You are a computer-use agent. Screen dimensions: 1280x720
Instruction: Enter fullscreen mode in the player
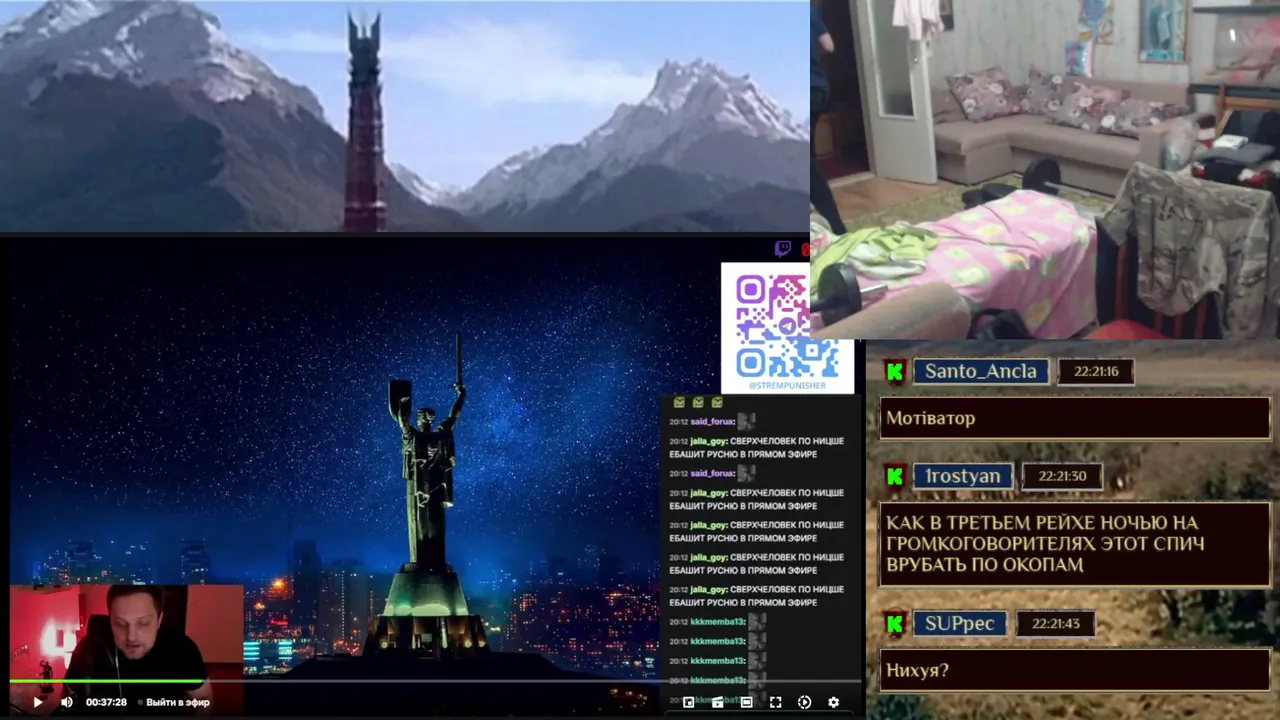(775, 702)
